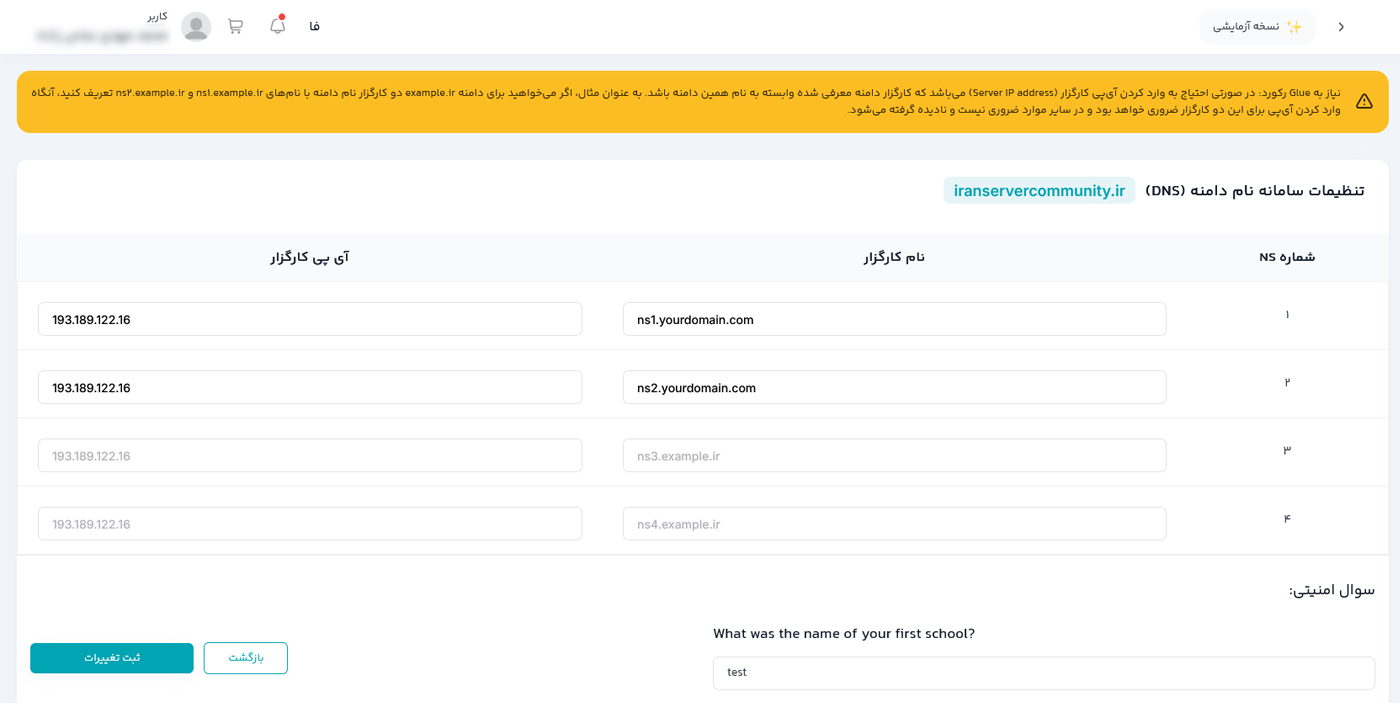
Task: Click the warning triangle icon
Action: (x=1363, y=101)
